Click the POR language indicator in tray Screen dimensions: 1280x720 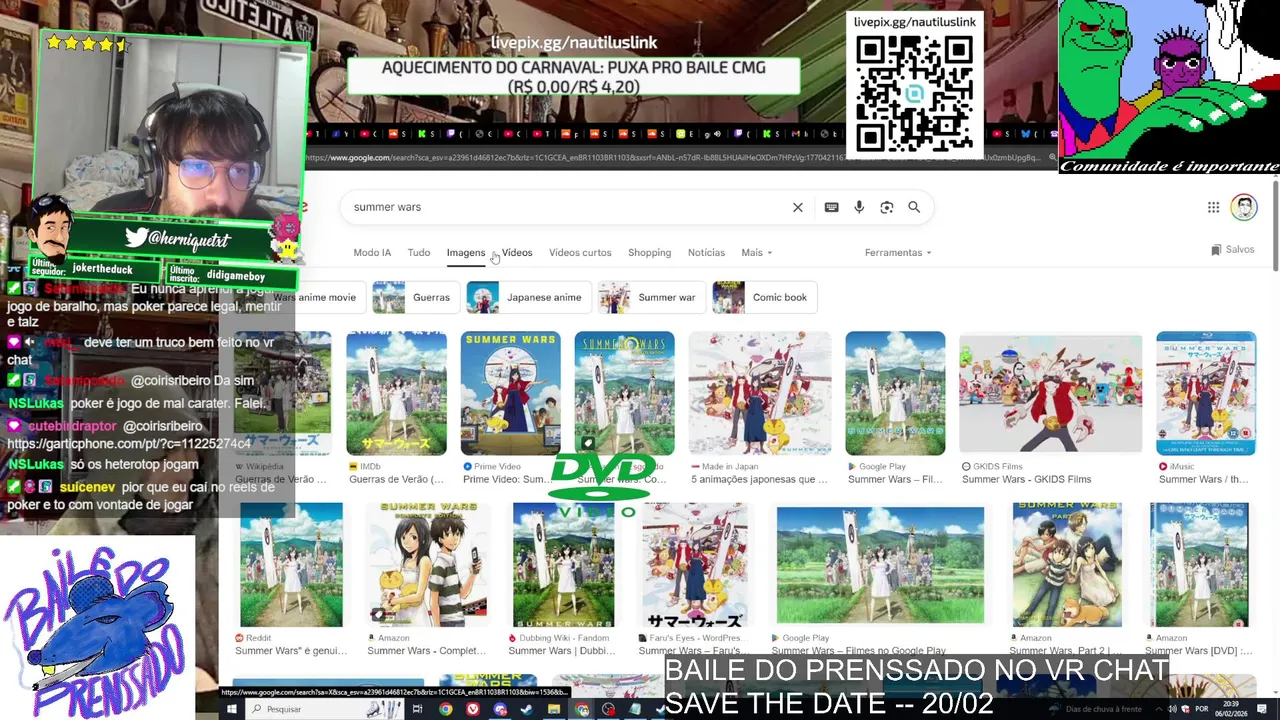pyautogui.click(x=1202, y=709)
